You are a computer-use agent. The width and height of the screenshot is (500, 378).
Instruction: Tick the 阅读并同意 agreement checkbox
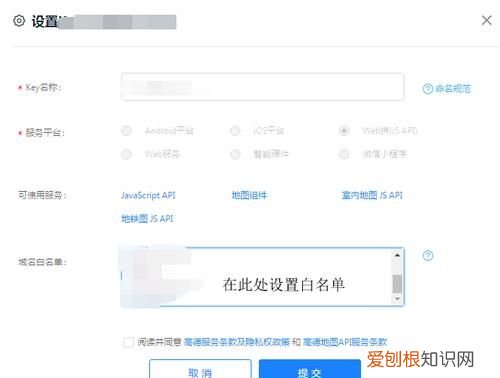(x=128, y=342)
